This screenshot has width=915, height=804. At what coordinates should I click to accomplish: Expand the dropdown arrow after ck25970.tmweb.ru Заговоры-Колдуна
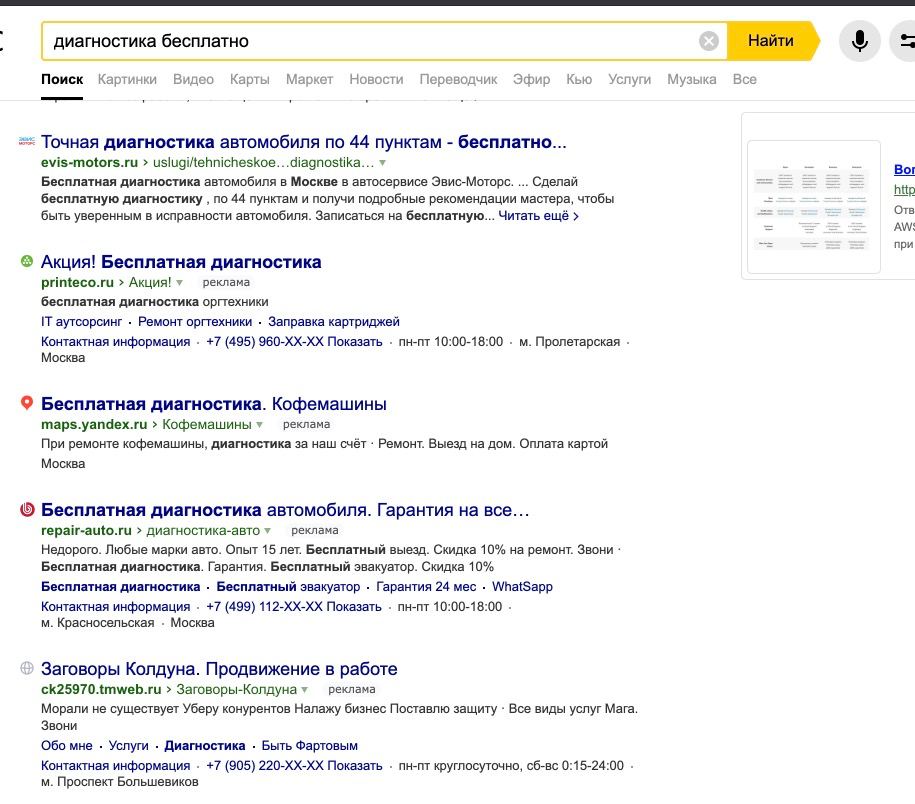point(305,690)
